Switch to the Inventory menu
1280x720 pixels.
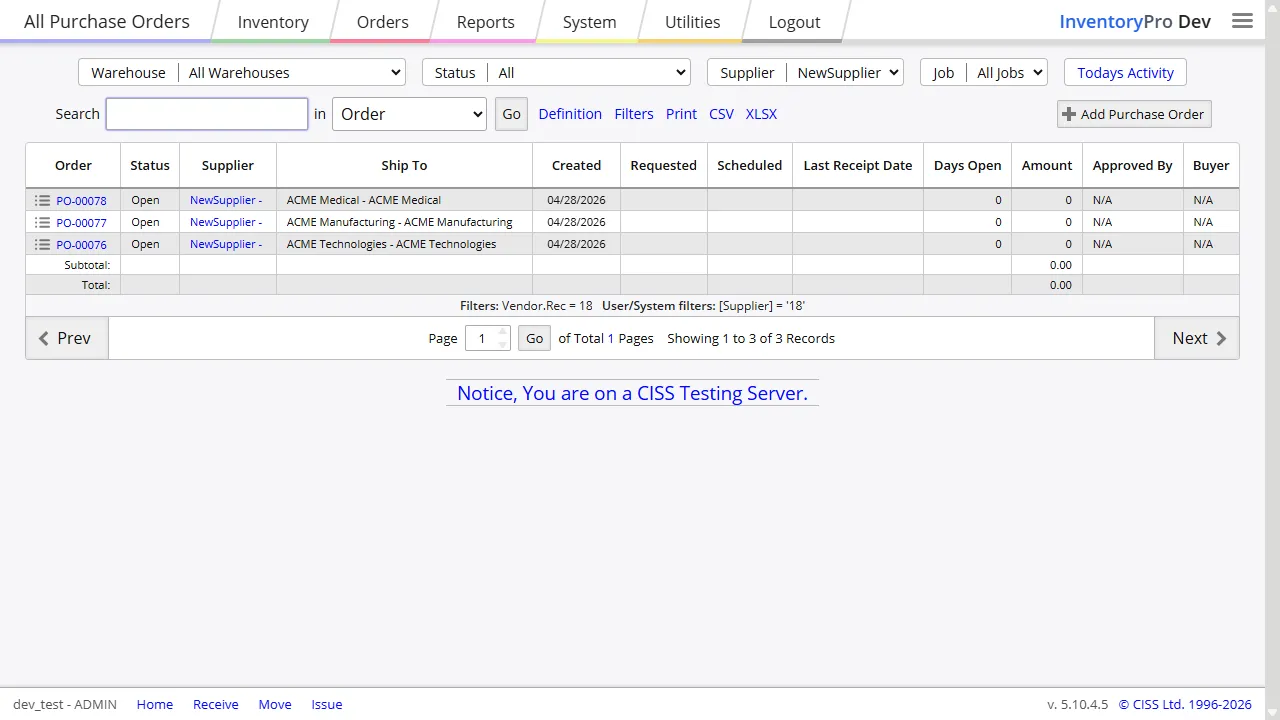click(x=273, y=21)
